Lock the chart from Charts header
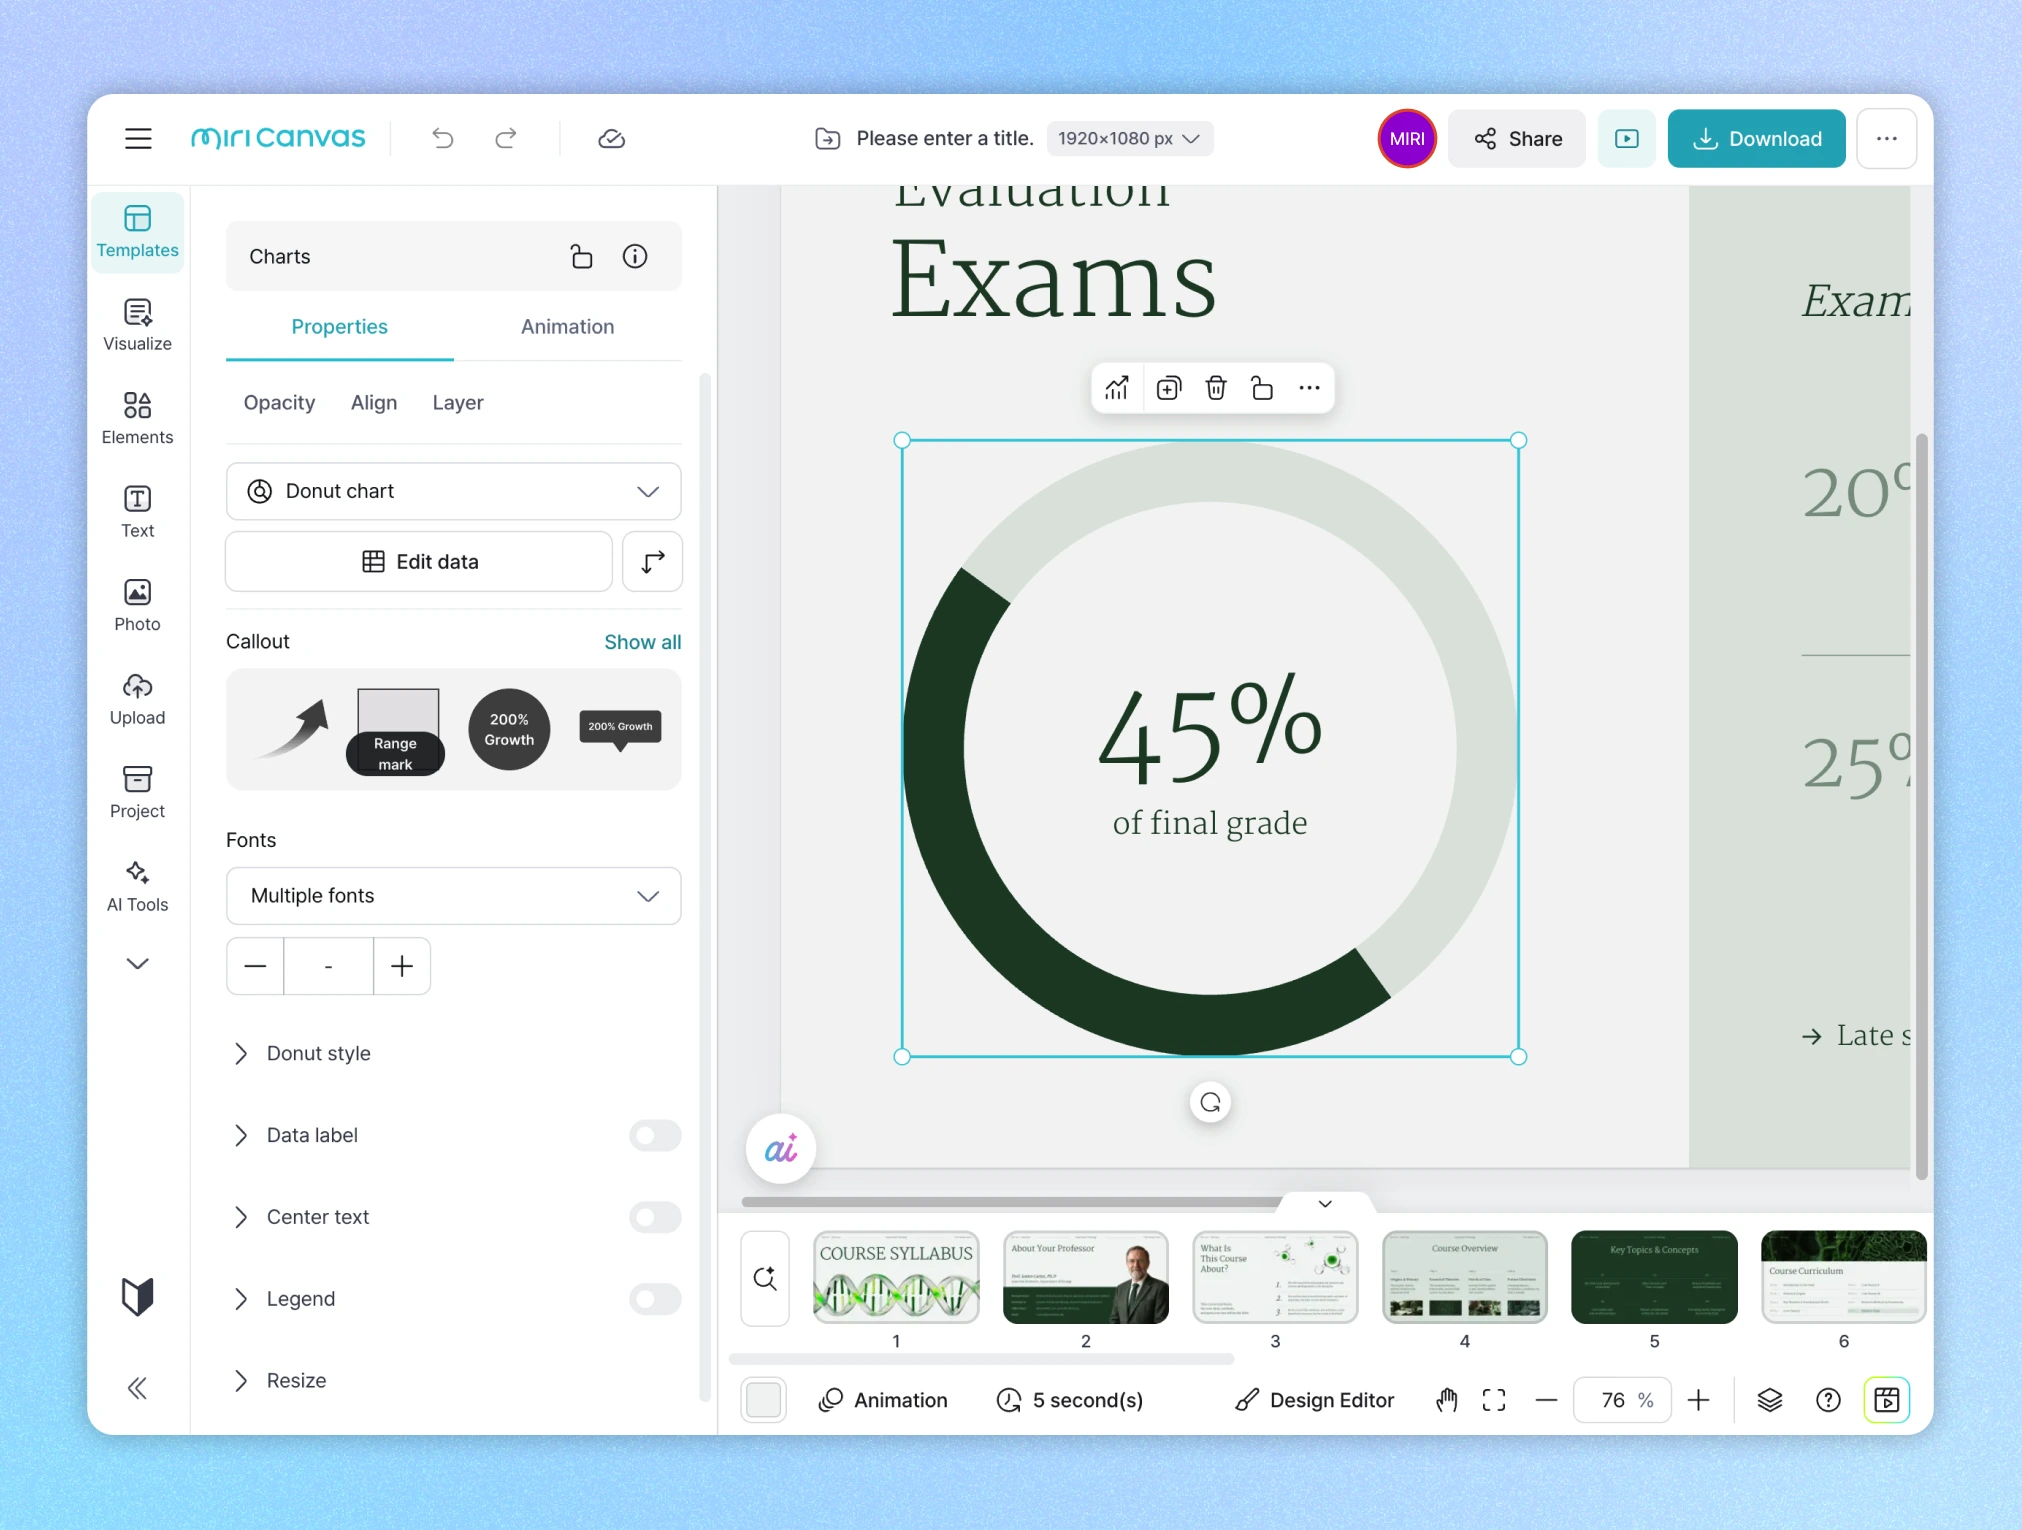 click(581, 257)
